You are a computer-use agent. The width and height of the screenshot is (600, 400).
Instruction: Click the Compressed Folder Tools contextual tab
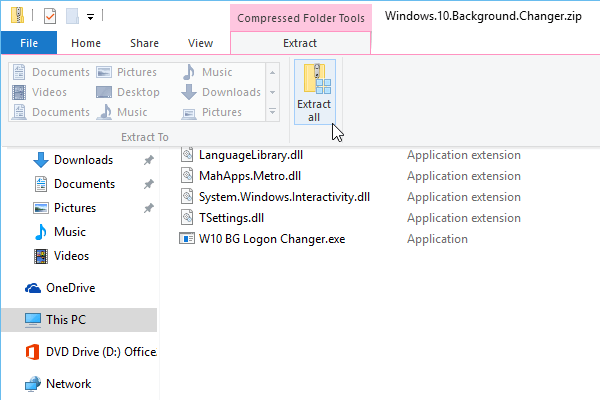[301, 18]
